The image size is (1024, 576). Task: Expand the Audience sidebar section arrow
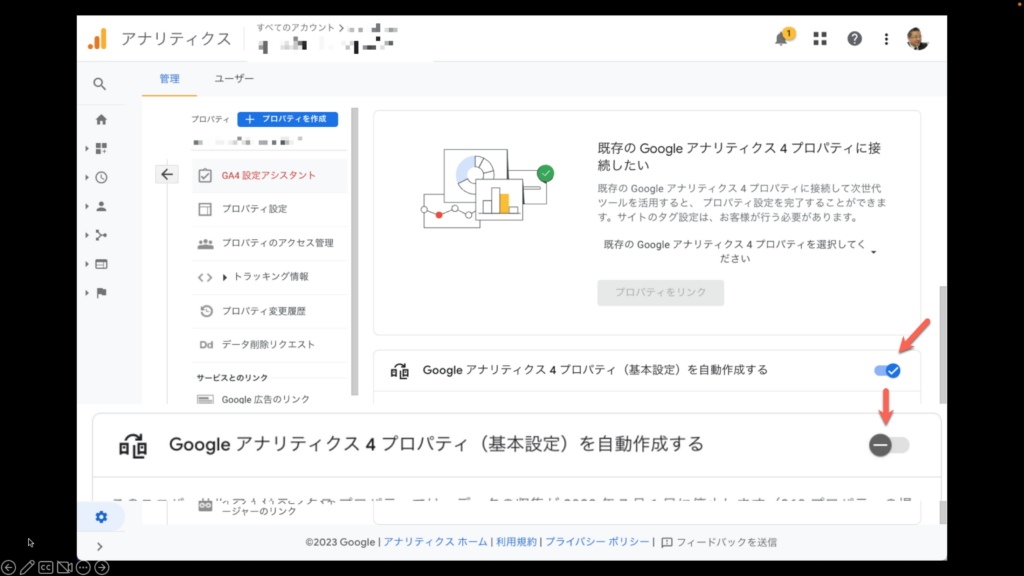point(87,206)
